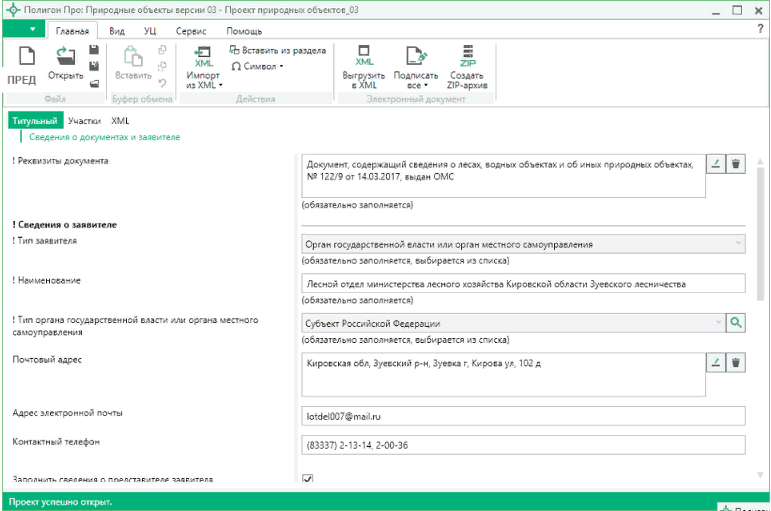The width and height of the screenshot is (771, 511).
Task: Edit Реквизиты документа with pencil icon
Action: (x=715, y=164)
